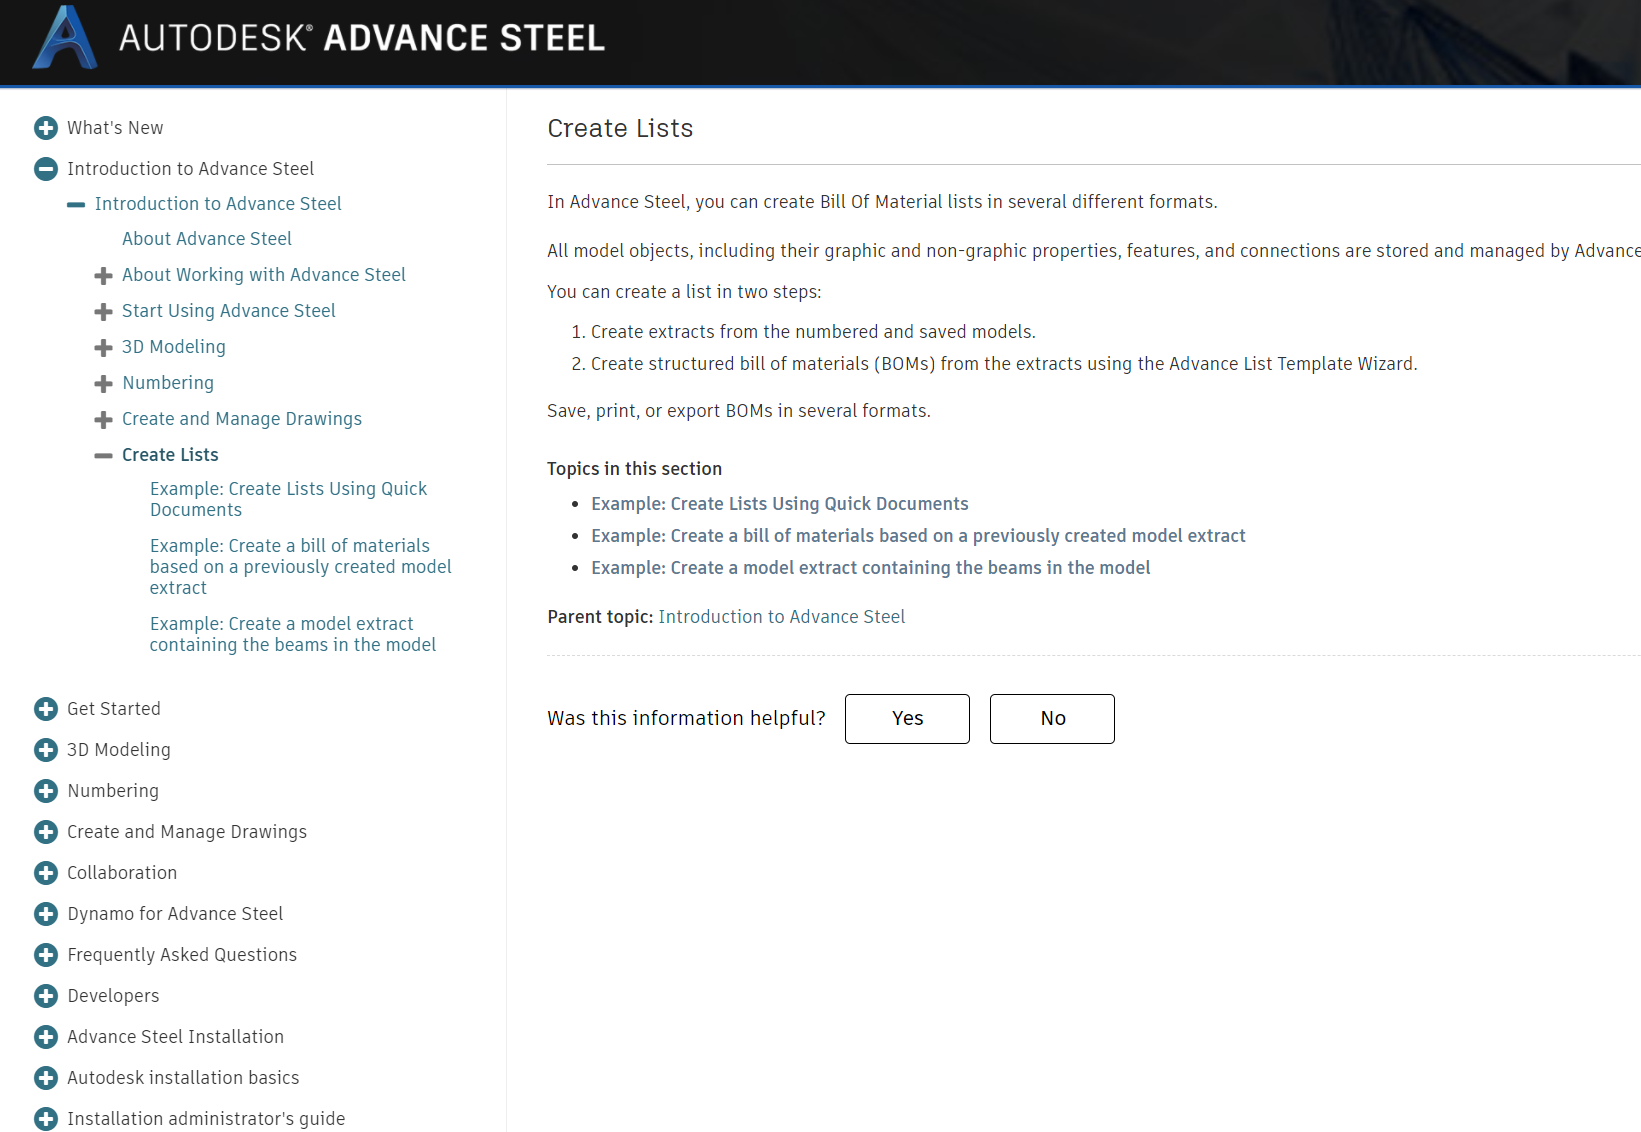Expand the Get Started plus icon
1641x1132 pixels.
[x=46, y=709]
